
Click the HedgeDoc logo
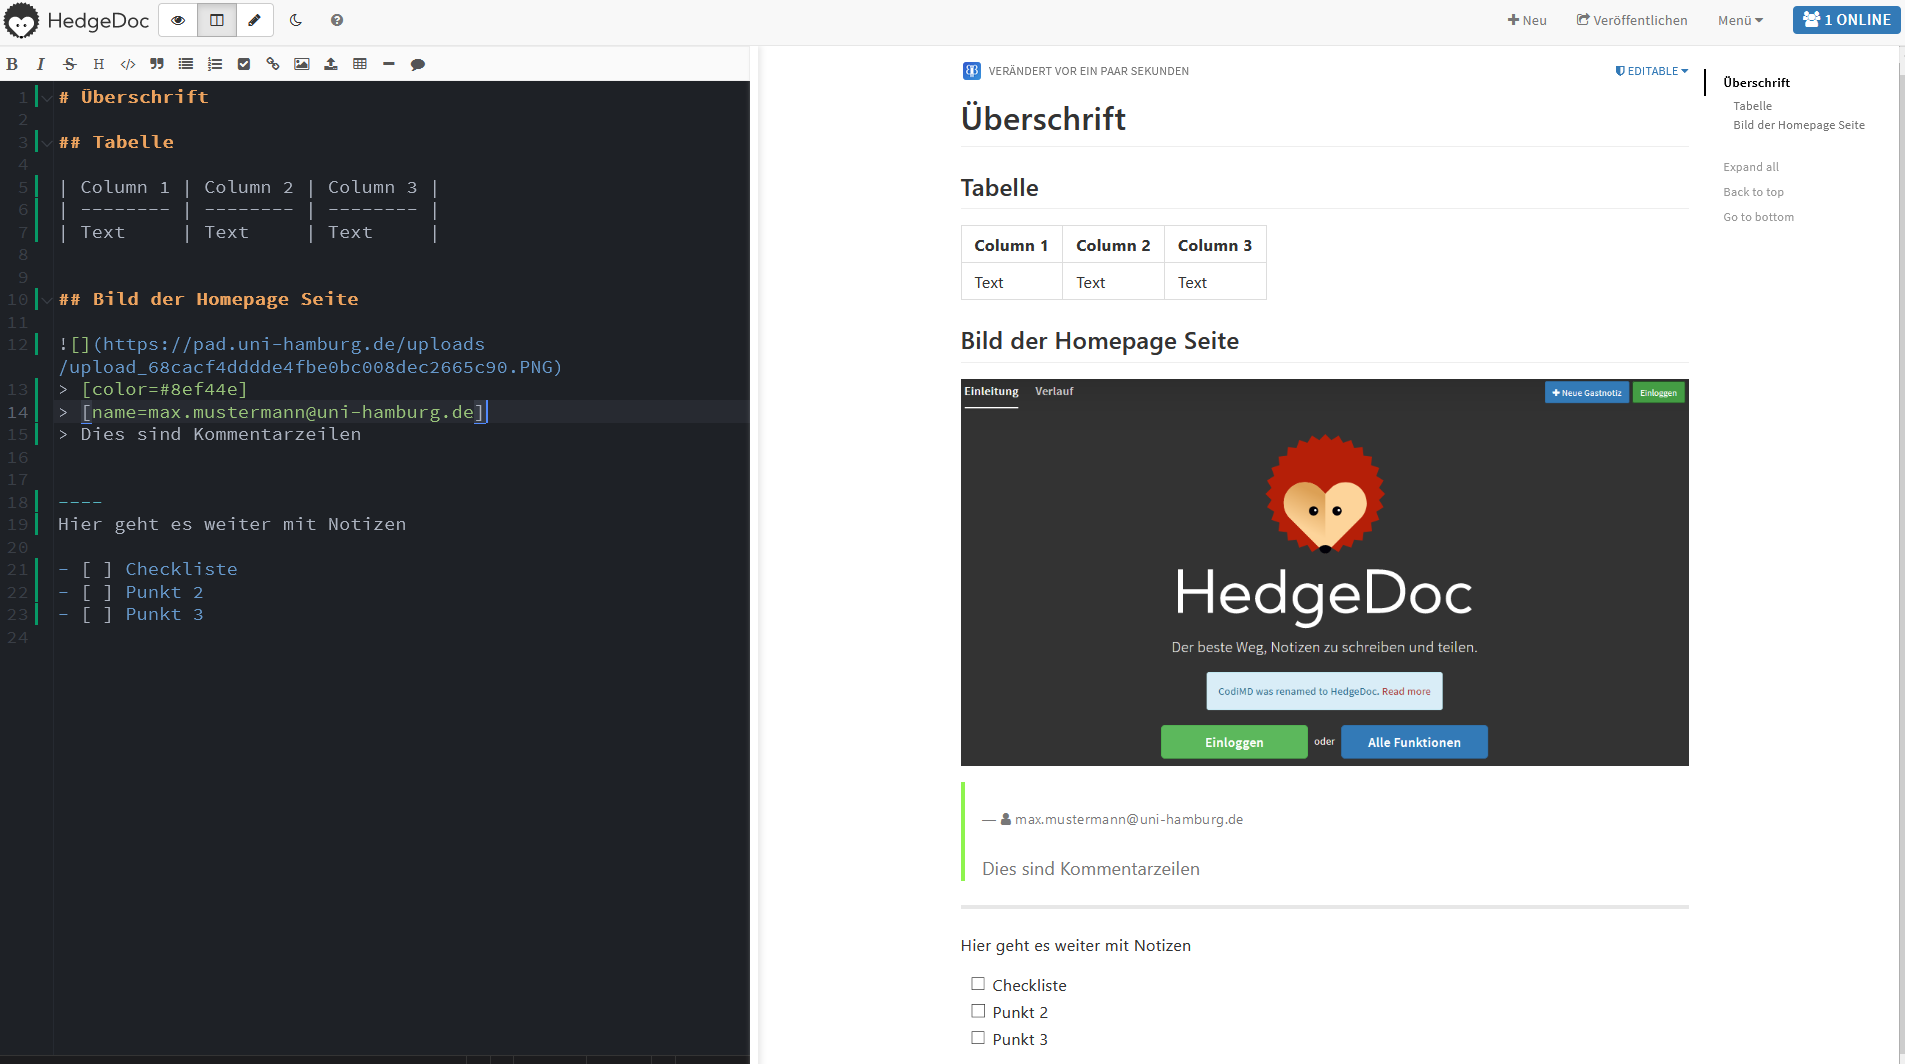tap(77, 20)
